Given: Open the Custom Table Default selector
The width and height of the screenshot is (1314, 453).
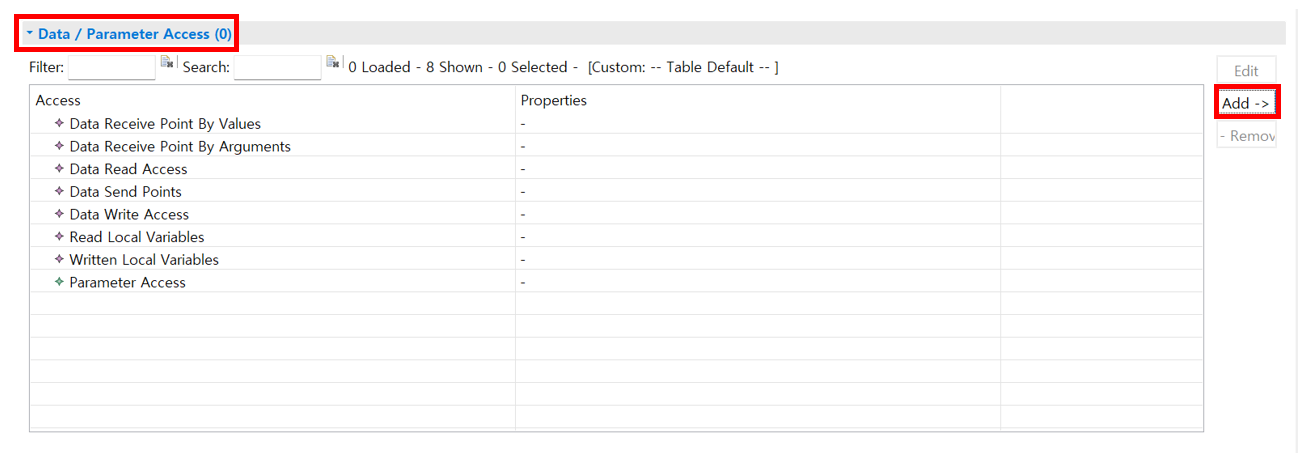Looking at the screenshot, I should tap(683, 67).
